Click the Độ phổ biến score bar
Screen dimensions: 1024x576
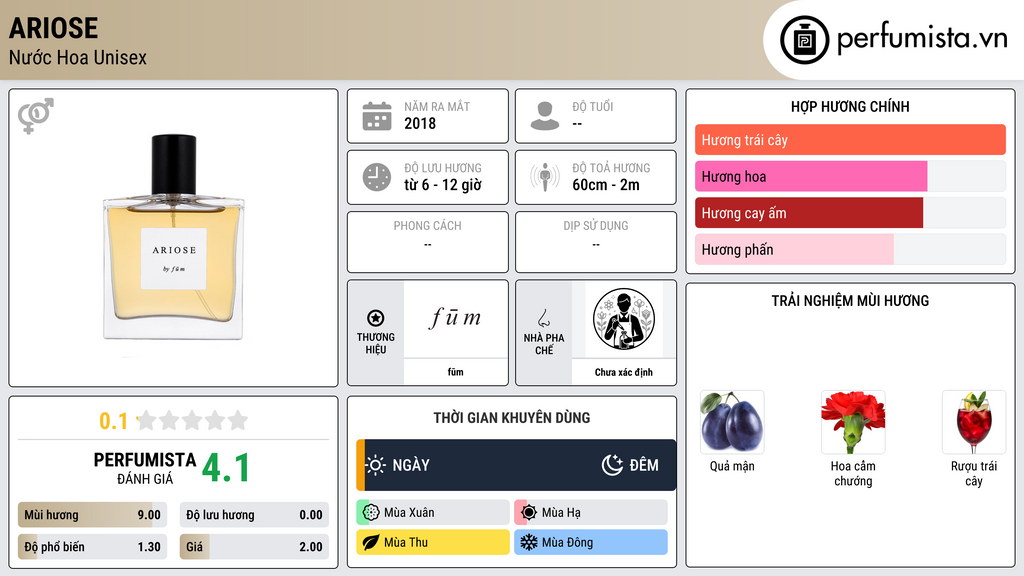pyautogui.click(x=92, y=547)
